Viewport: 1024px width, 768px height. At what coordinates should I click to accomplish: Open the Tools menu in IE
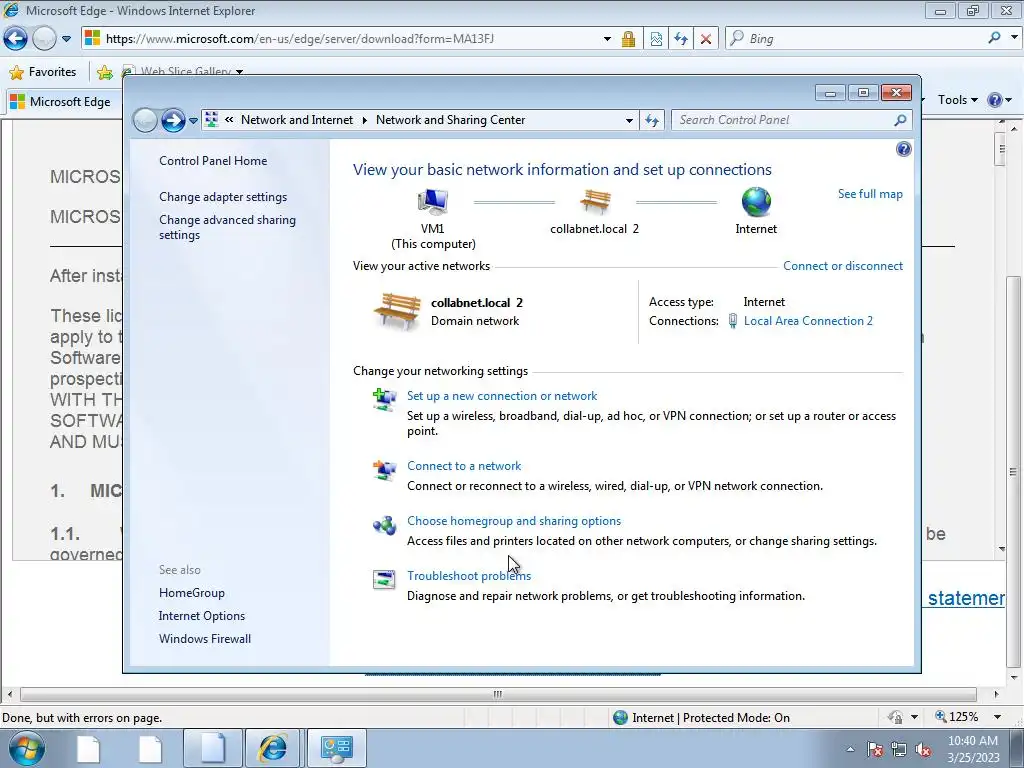[957, 100]
